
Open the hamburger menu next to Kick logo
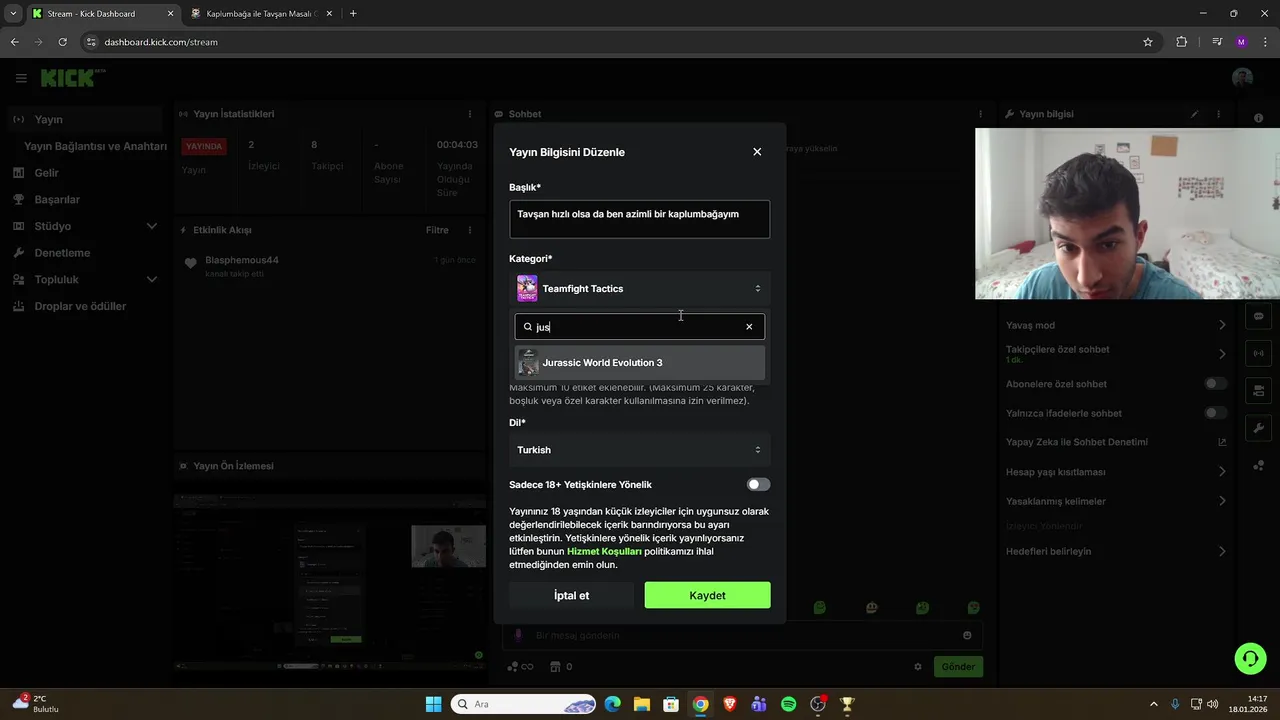click(x=21, y=78)
